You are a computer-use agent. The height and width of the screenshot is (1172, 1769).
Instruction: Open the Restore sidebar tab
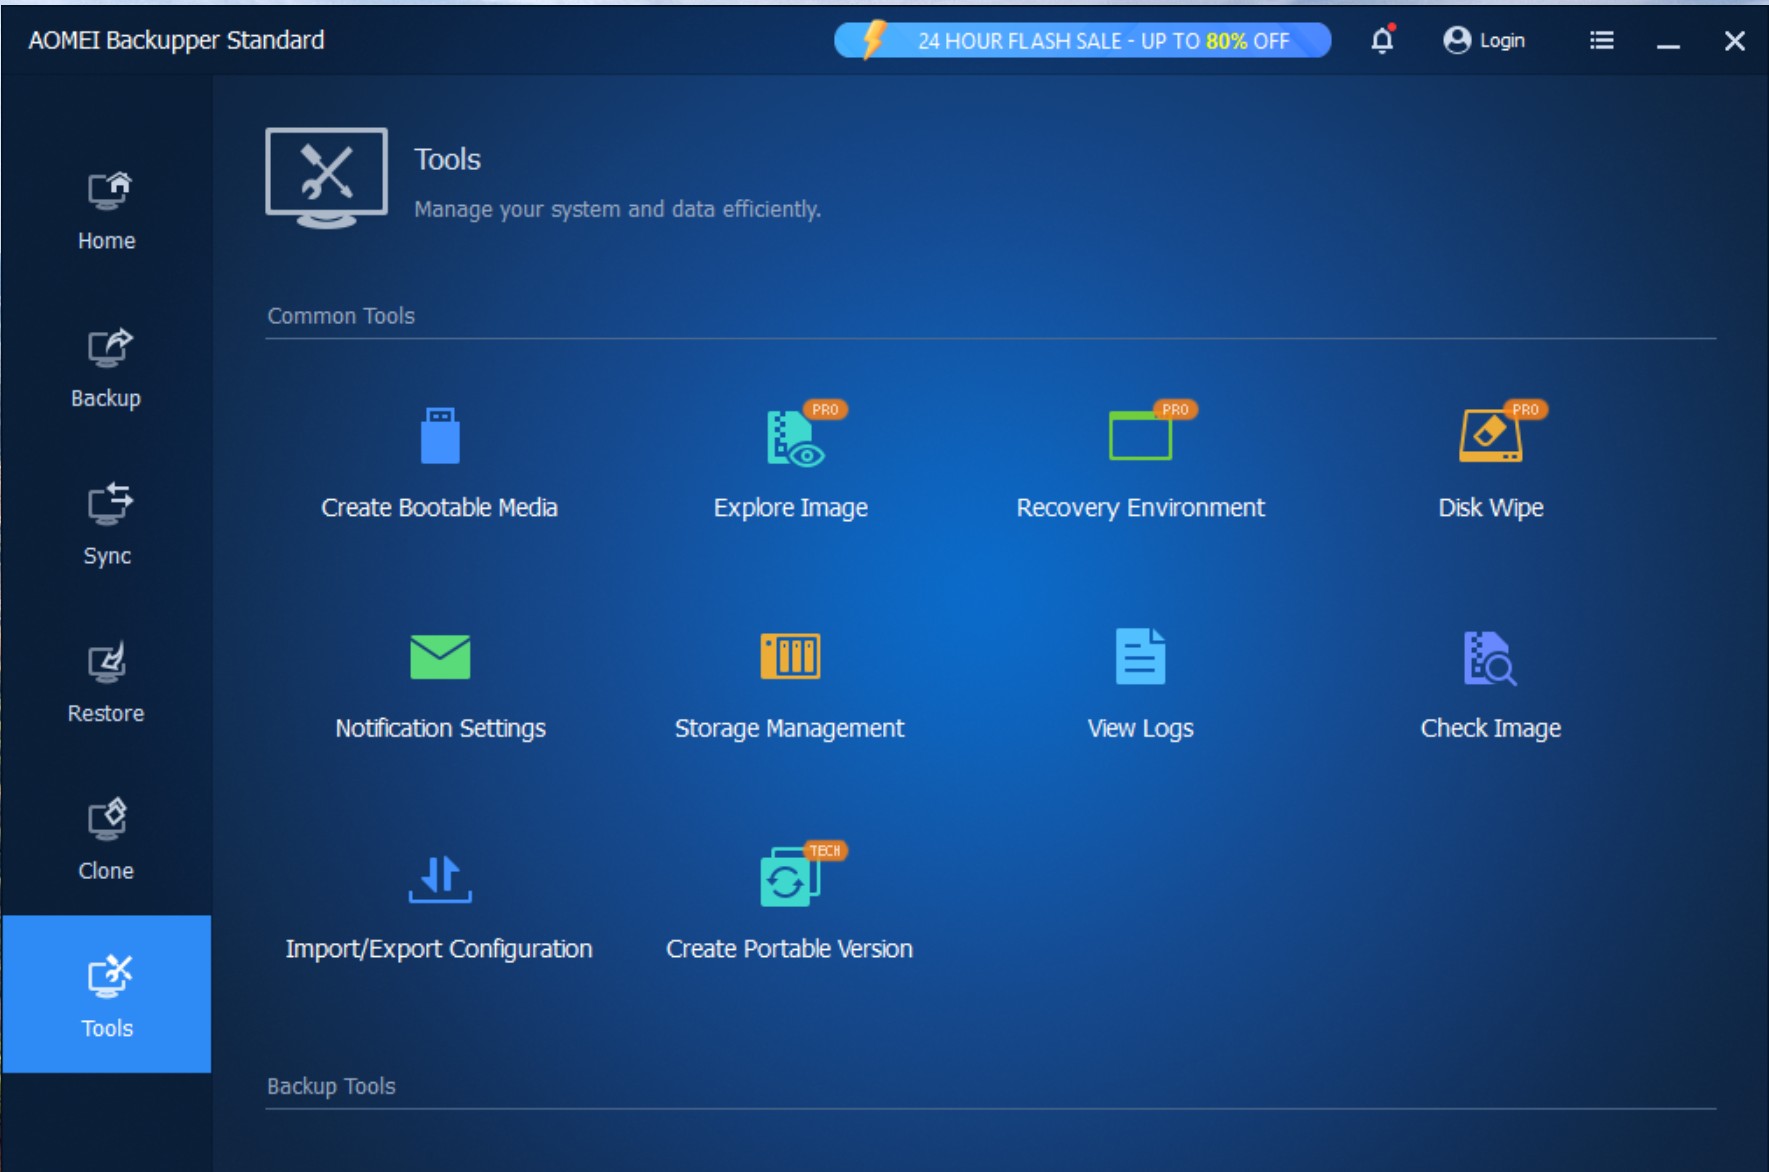107,683
